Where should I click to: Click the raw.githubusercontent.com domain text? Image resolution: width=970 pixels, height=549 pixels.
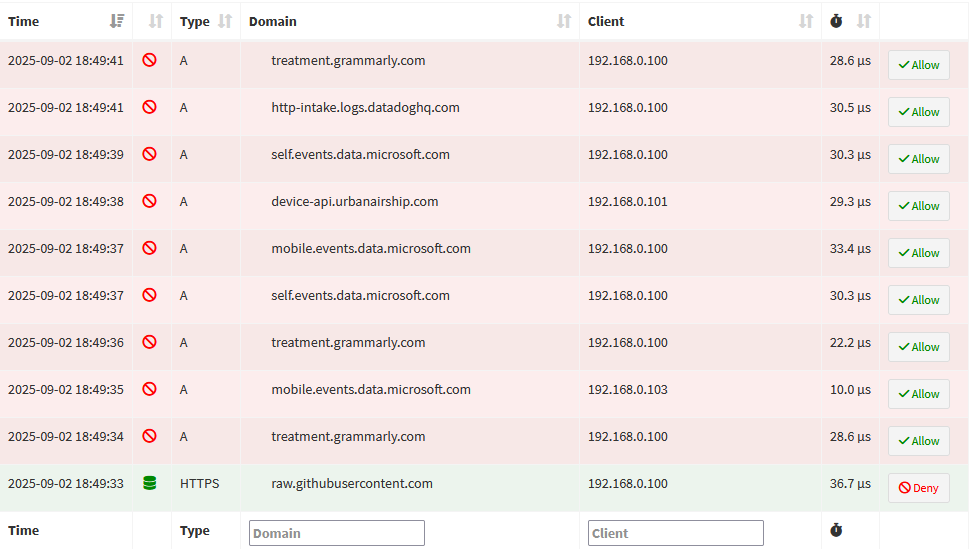coord(352,483)
